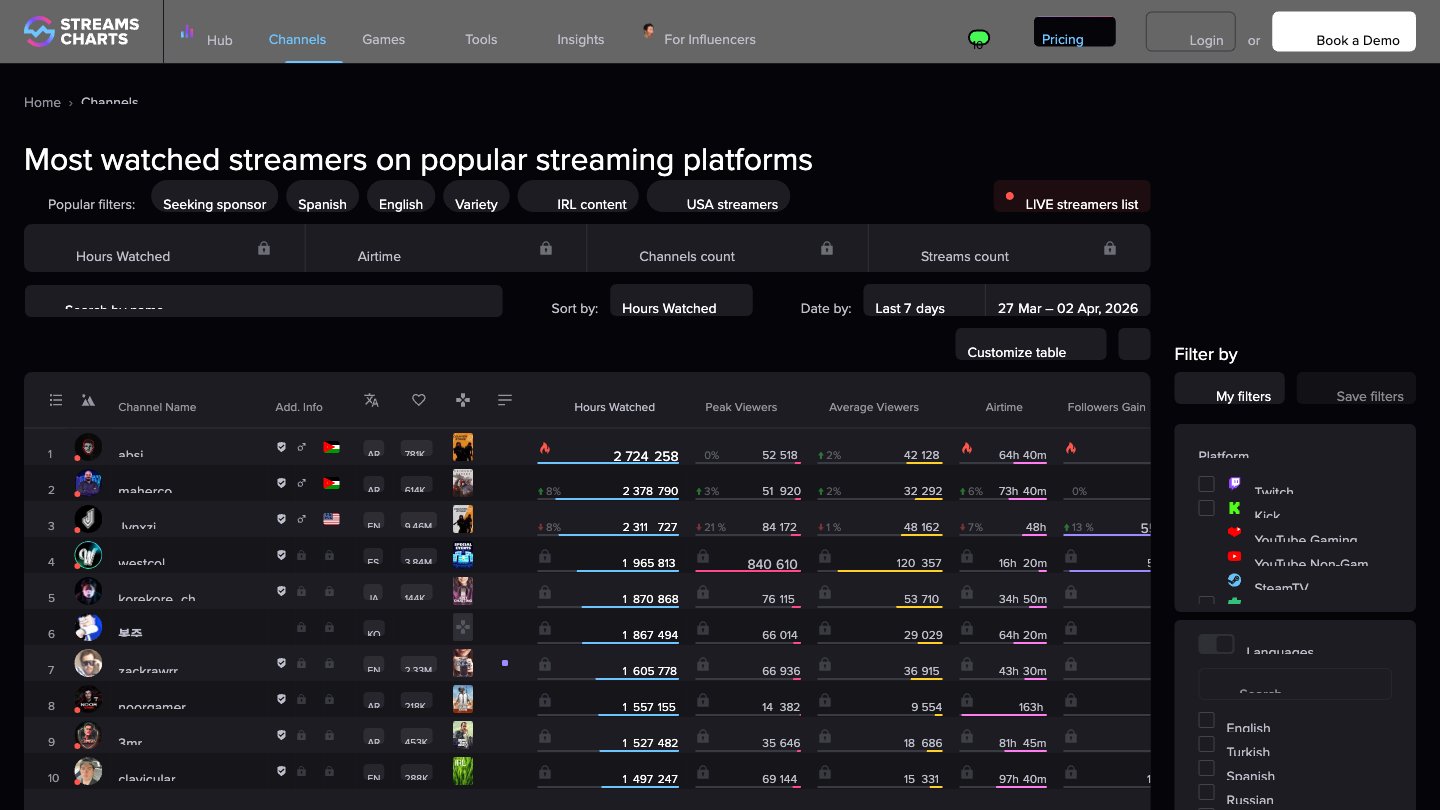Viewport: 1440px width, 810px height.
Task: Sort by Peak Viewers column header
Action: pyautogui.click(x=741, y=407)
